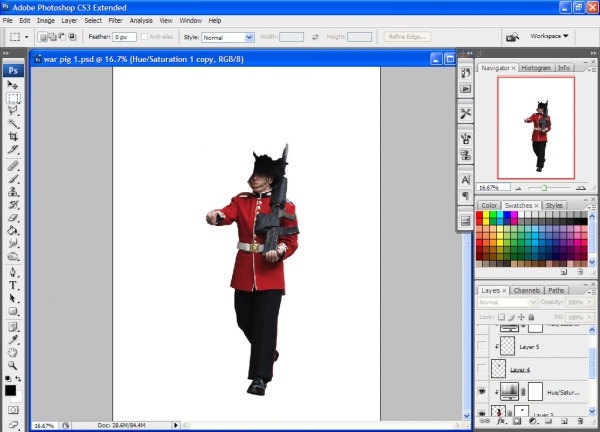Image resolution: width=600 pixels, height=432 pixels.
Task: Show Layer 4 visibility
Action: (482, 369)
